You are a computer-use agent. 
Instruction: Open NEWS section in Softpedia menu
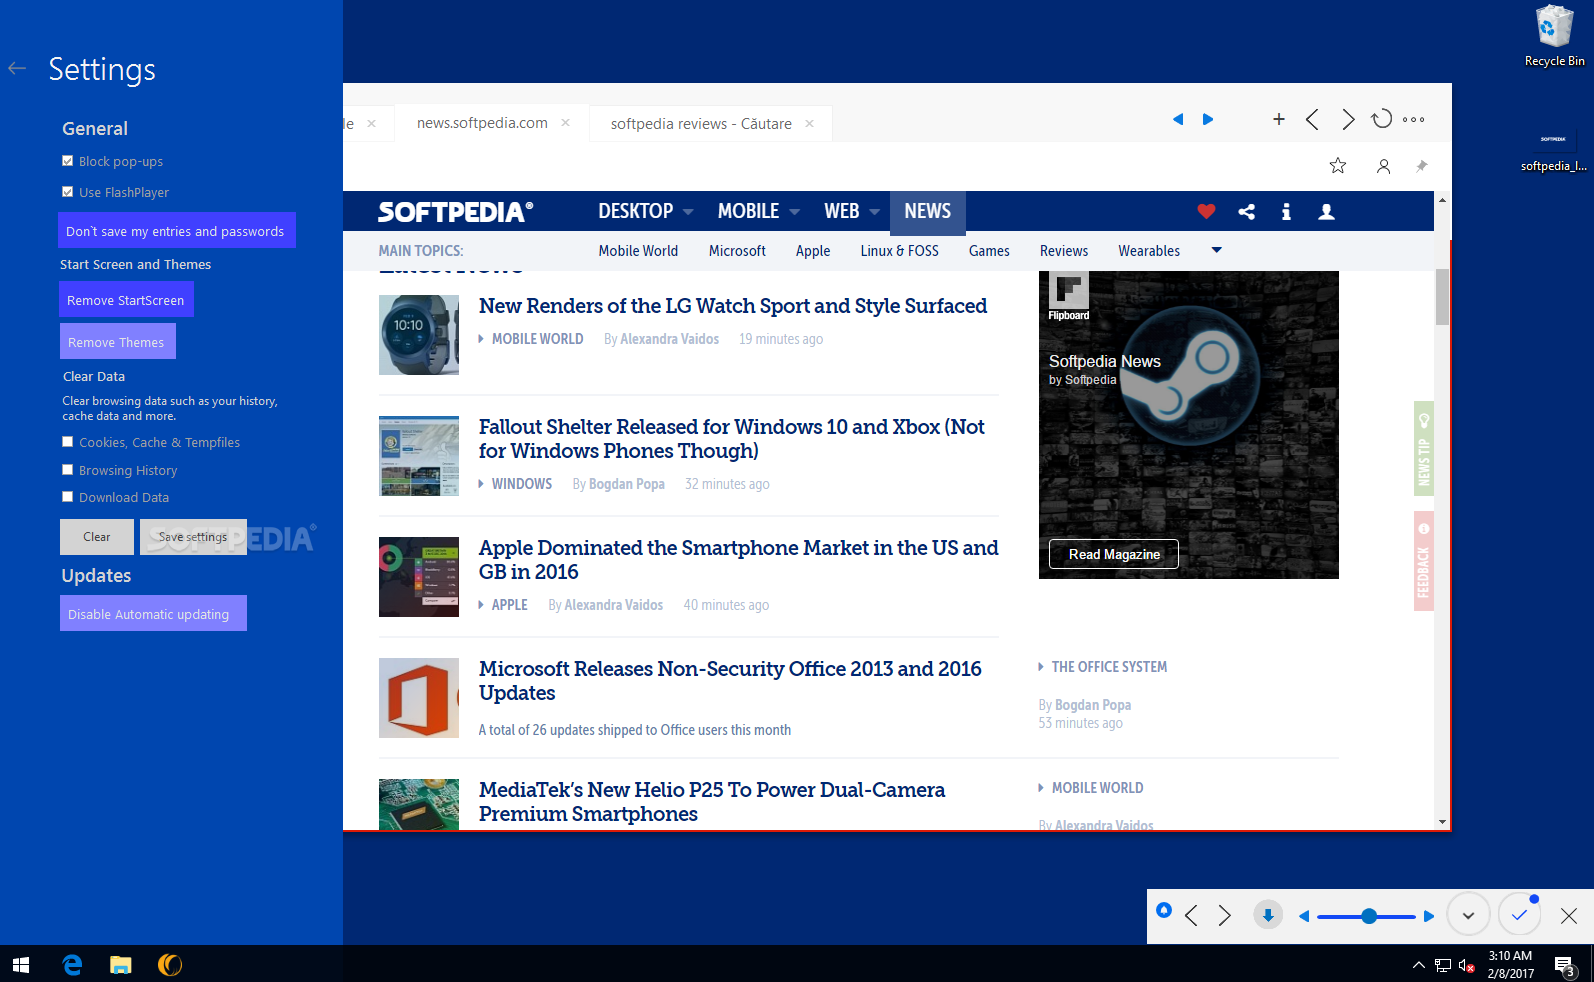point(927,211)
